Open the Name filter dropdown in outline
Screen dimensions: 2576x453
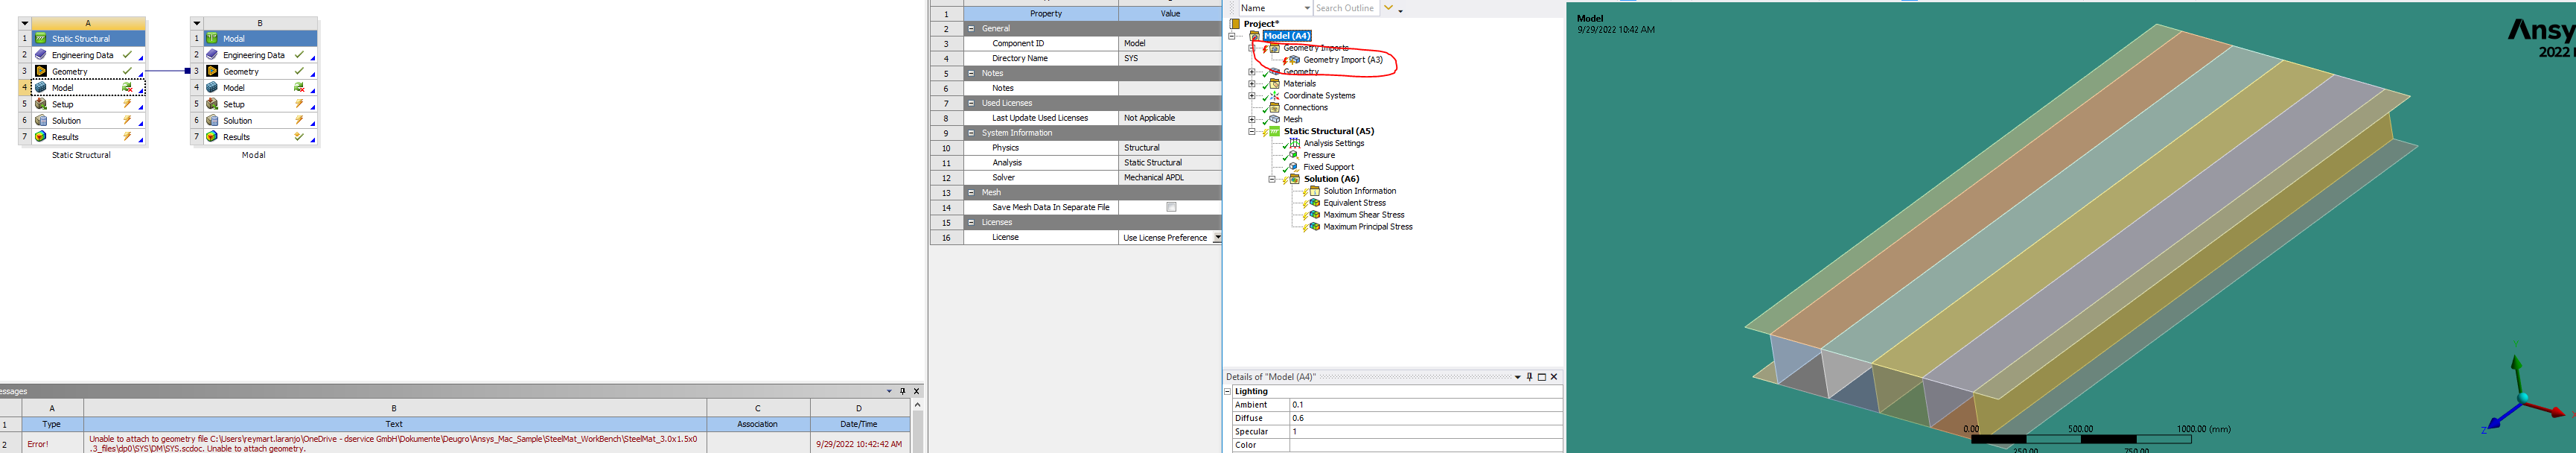click(1304, 8)
